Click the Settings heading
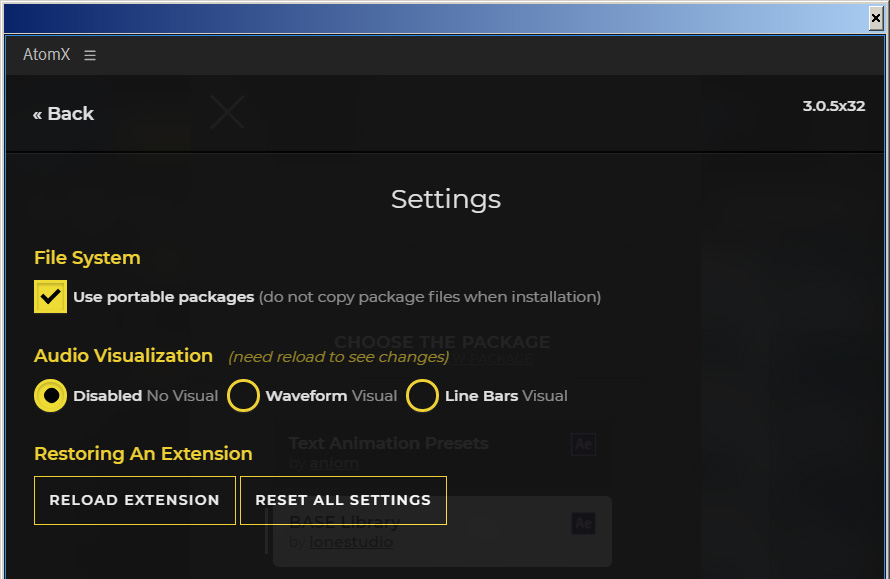 [446, 199]
